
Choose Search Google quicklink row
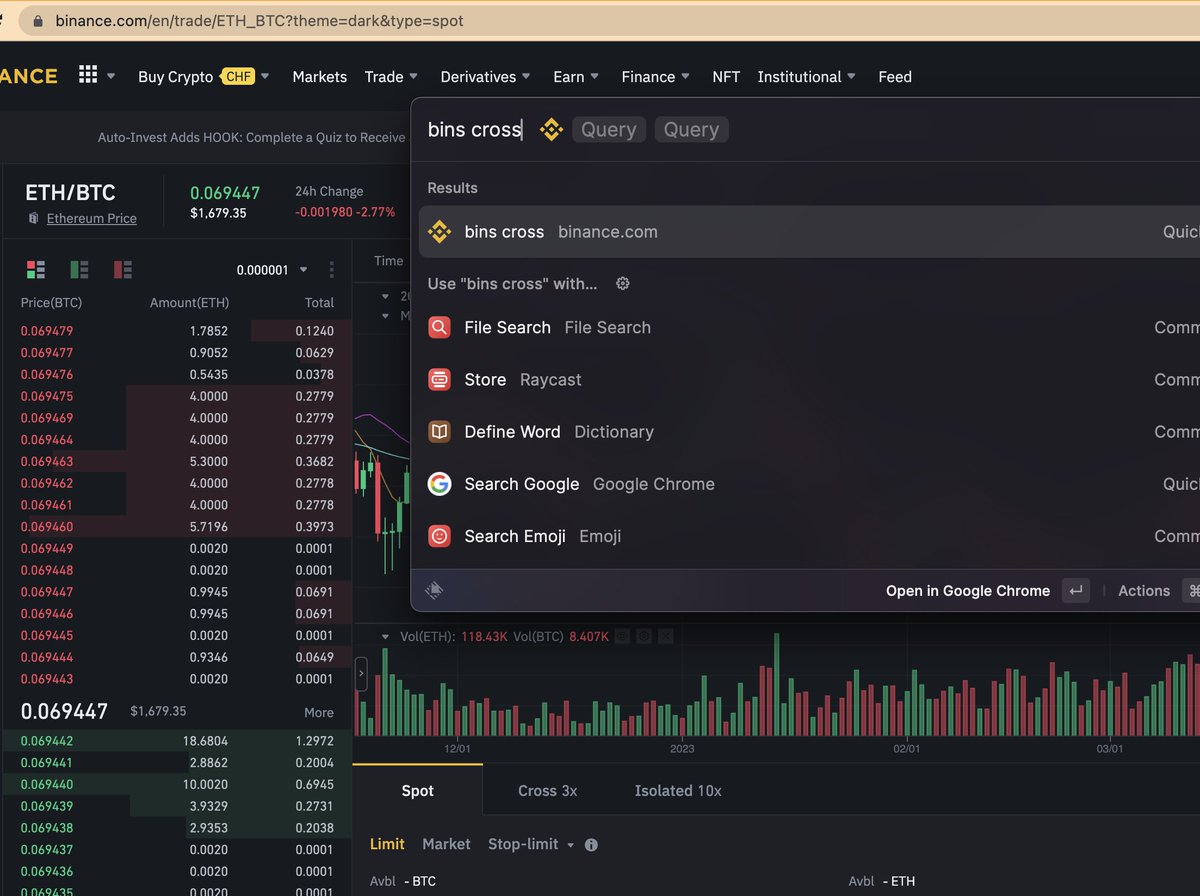coord(809,484)
